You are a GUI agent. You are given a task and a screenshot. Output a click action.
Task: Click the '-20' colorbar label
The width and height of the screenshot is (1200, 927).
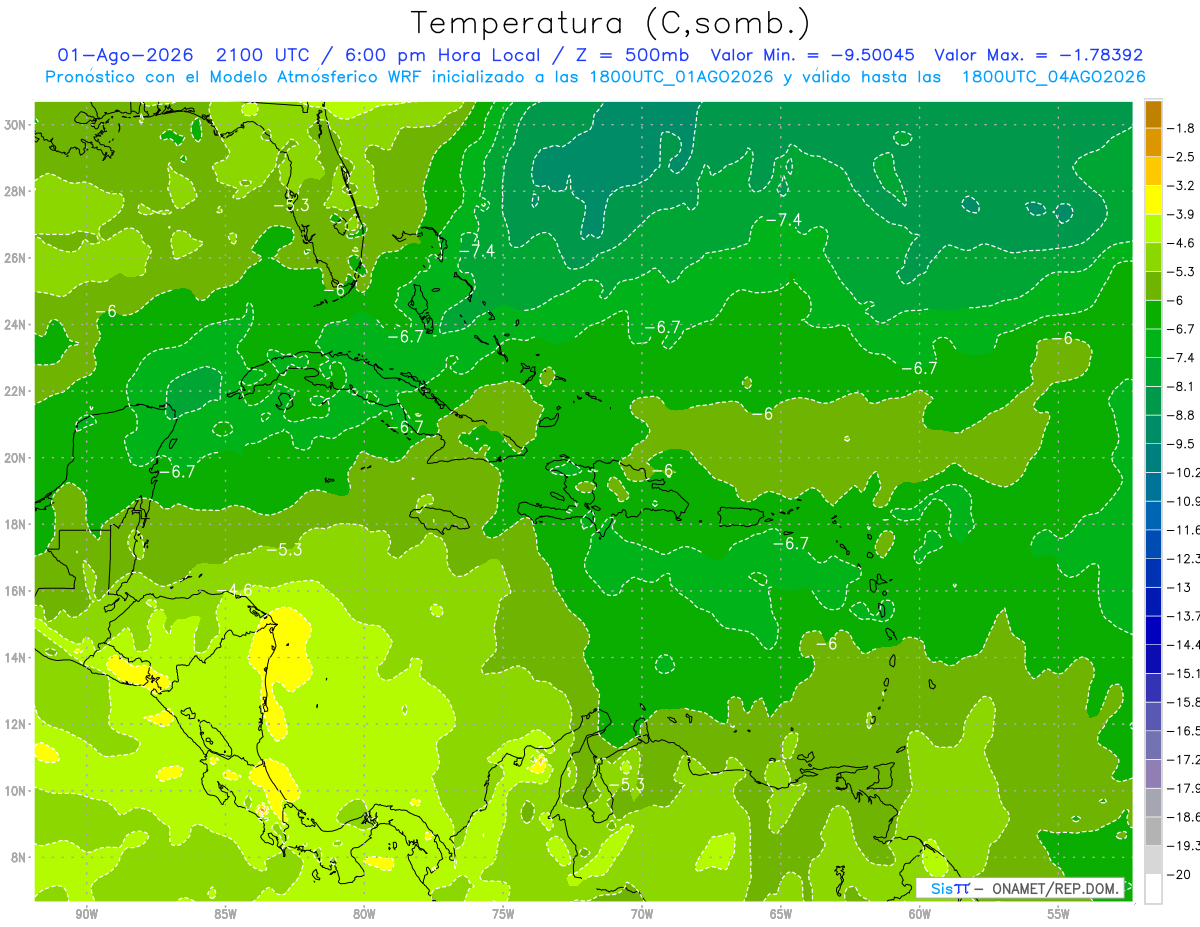(1178, 874)
